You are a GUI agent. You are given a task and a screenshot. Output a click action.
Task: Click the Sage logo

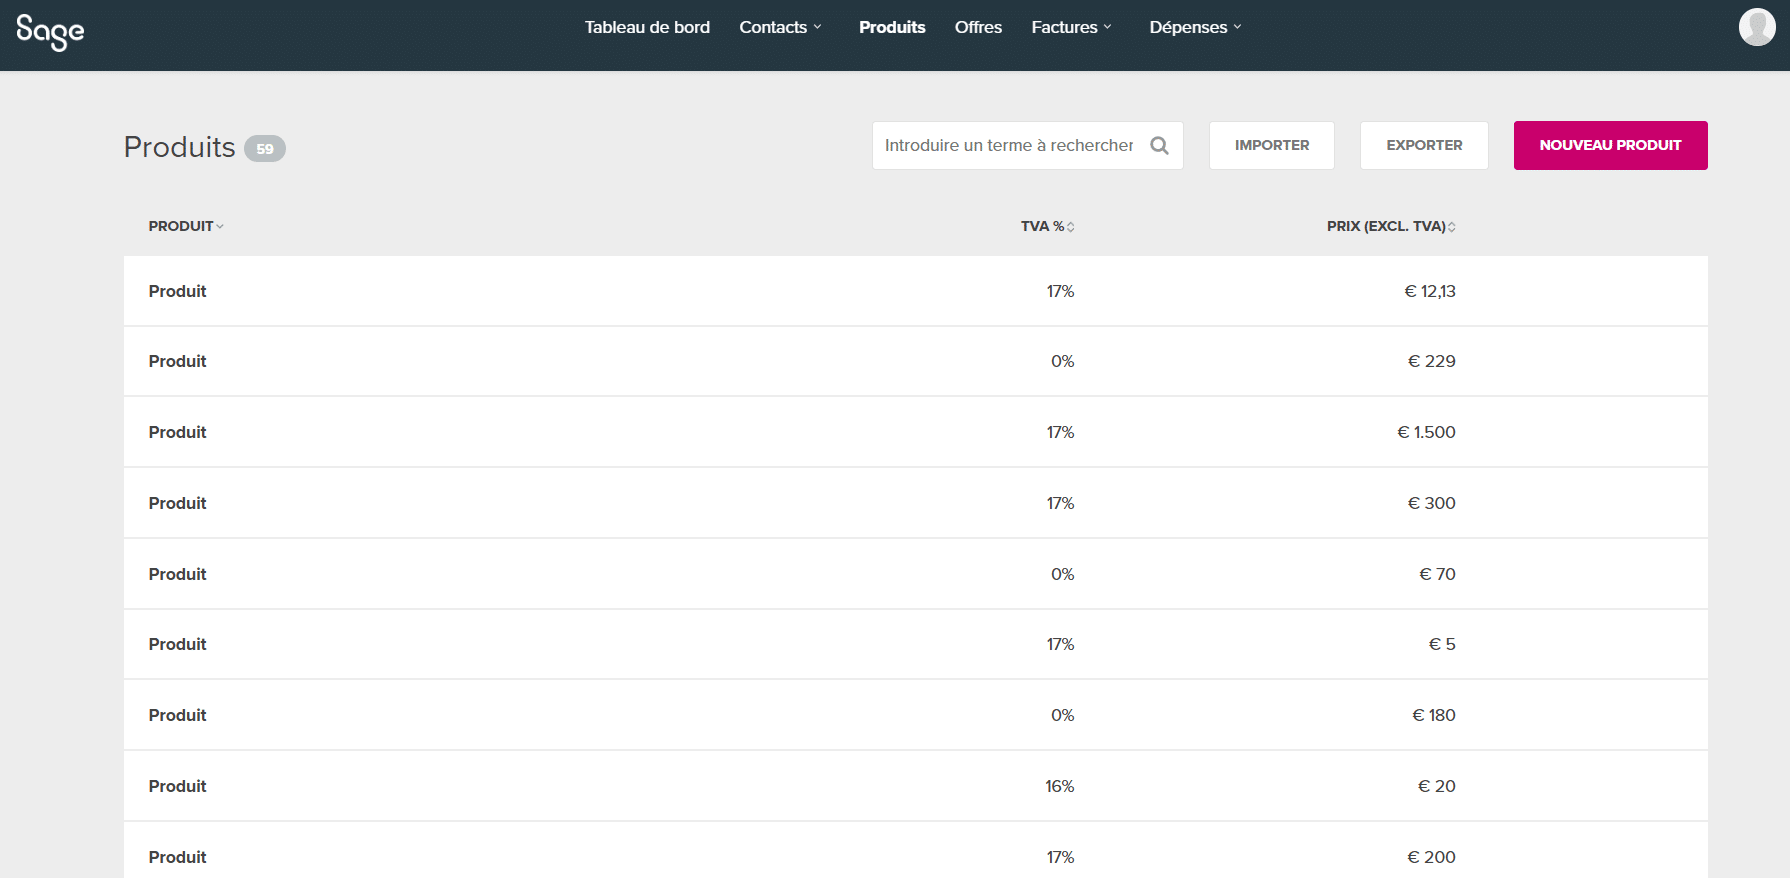pyautogui.click(x=50, y=31)
